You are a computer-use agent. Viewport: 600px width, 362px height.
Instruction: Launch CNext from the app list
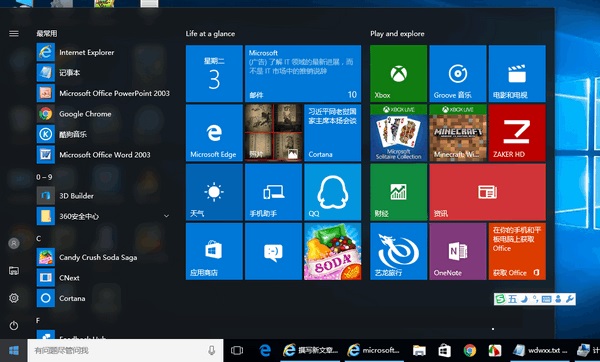(103, 278)
